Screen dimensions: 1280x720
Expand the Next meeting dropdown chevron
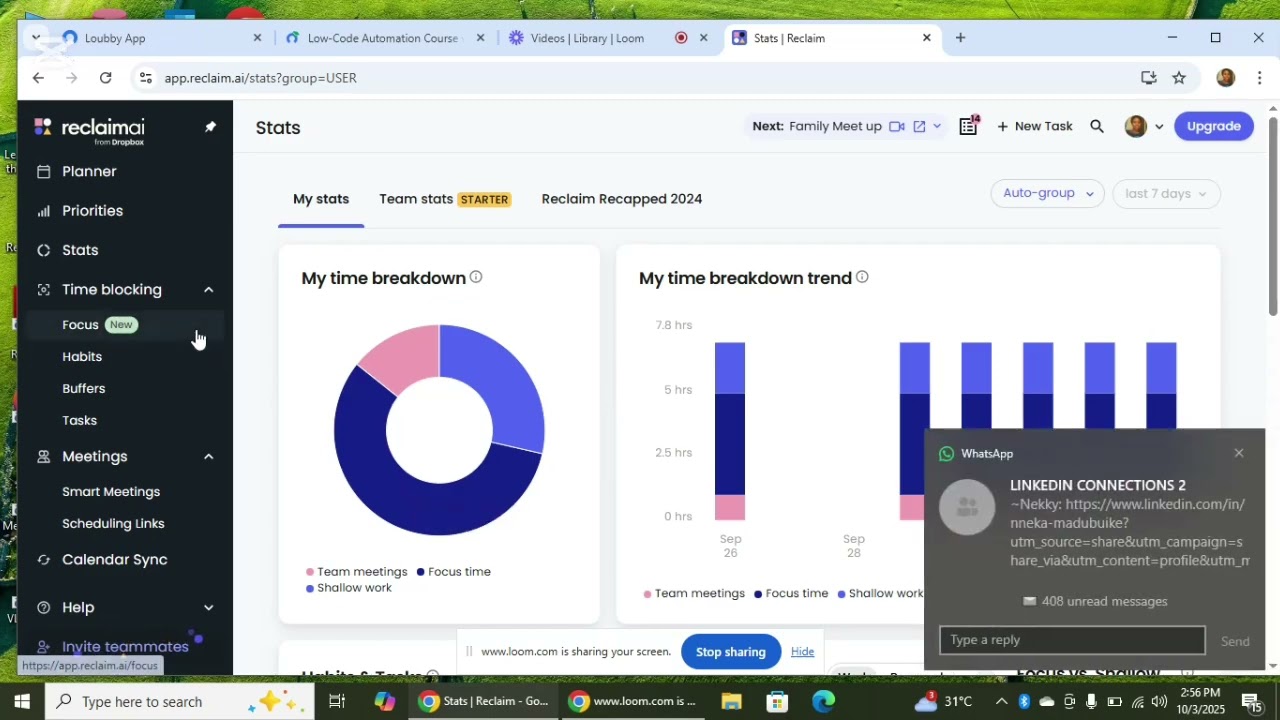937,126
